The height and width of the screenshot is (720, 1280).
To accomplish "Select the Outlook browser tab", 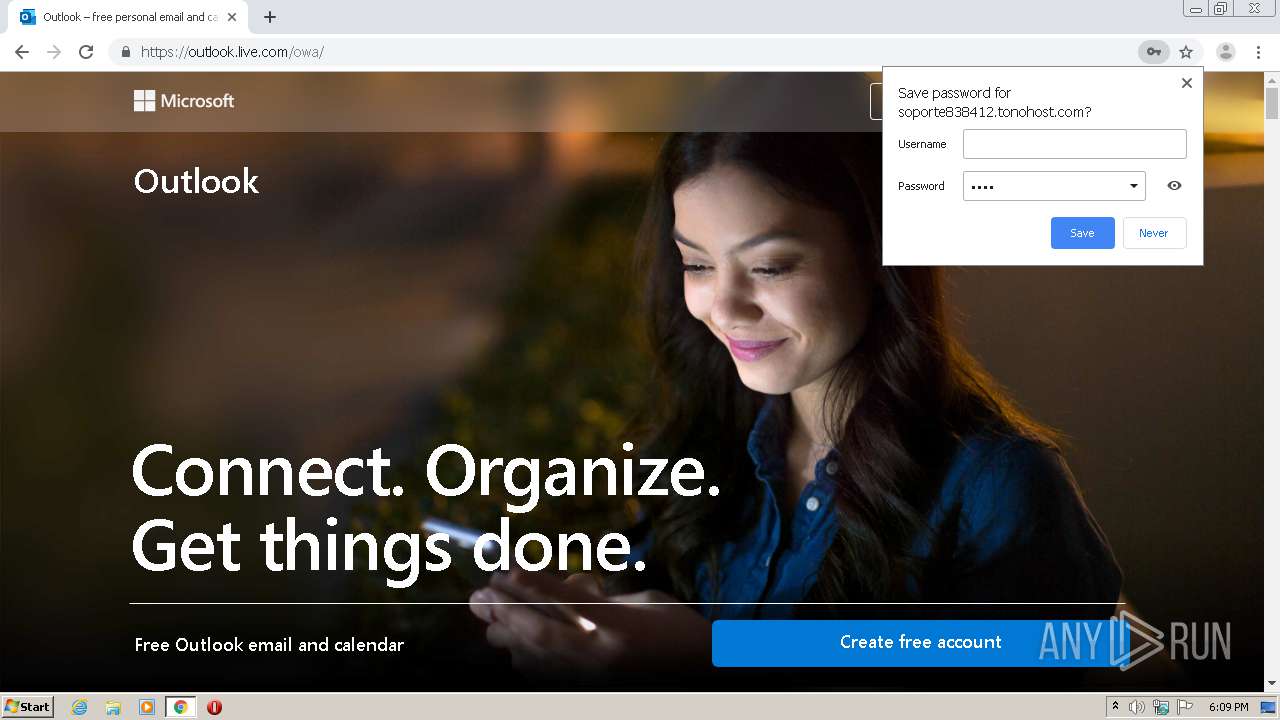I will tap(127, 17).
